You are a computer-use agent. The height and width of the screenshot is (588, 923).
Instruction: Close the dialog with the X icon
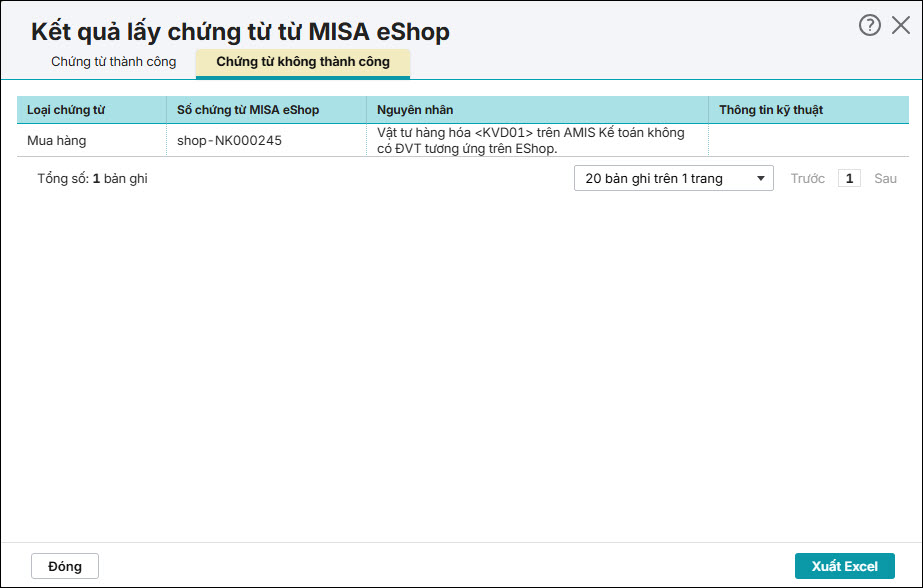(900, 26)
